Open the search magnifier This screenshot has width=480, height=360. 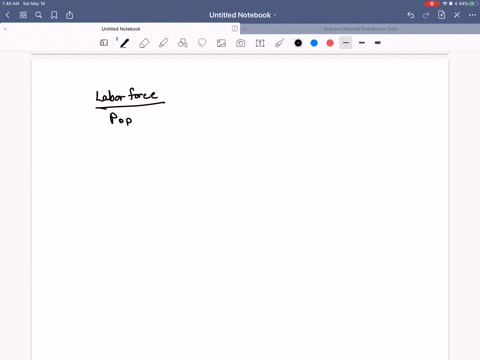click(x=39, y=15)
